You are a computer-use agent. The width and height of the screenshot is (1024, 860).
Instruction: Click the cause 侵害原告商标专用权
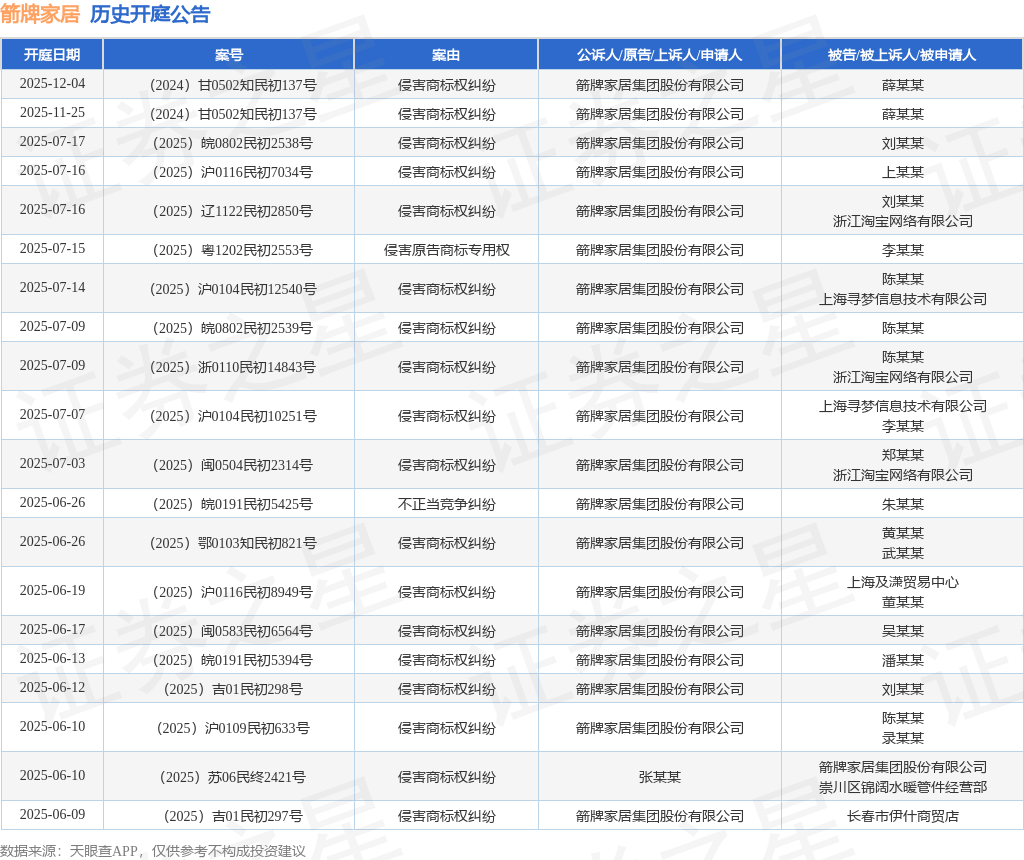point(447,250)
